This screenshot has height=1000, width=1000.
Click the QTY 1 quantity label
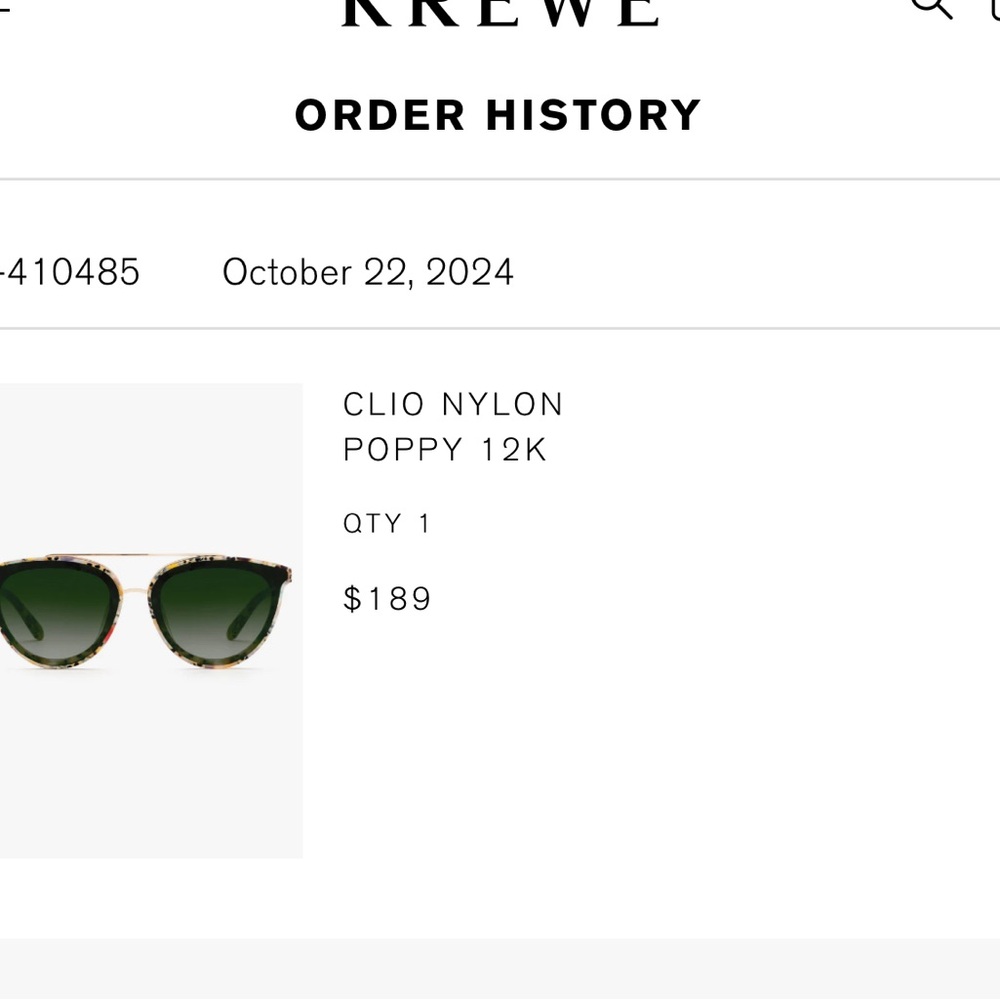coord(386,524)
